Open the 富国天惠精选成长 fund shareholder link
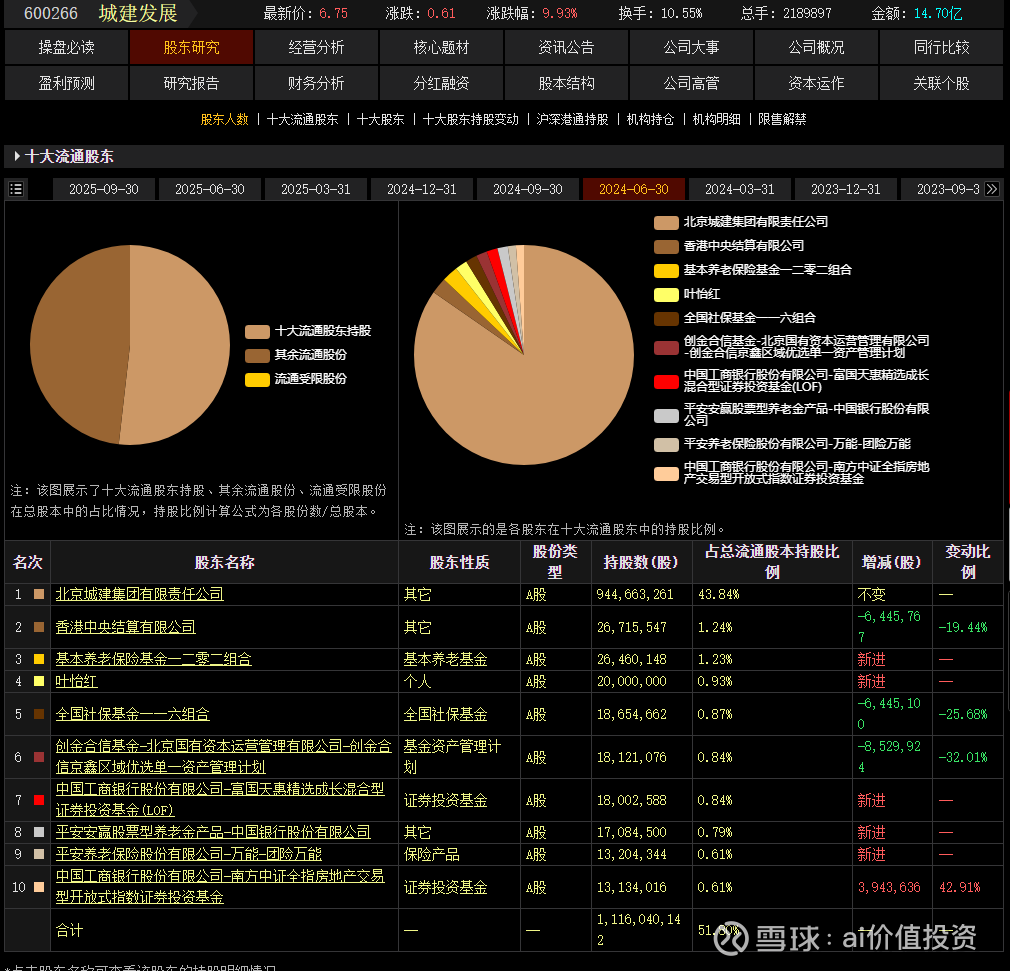The width and height of the screenshot is (1010, 971). (x=220, y=800)
